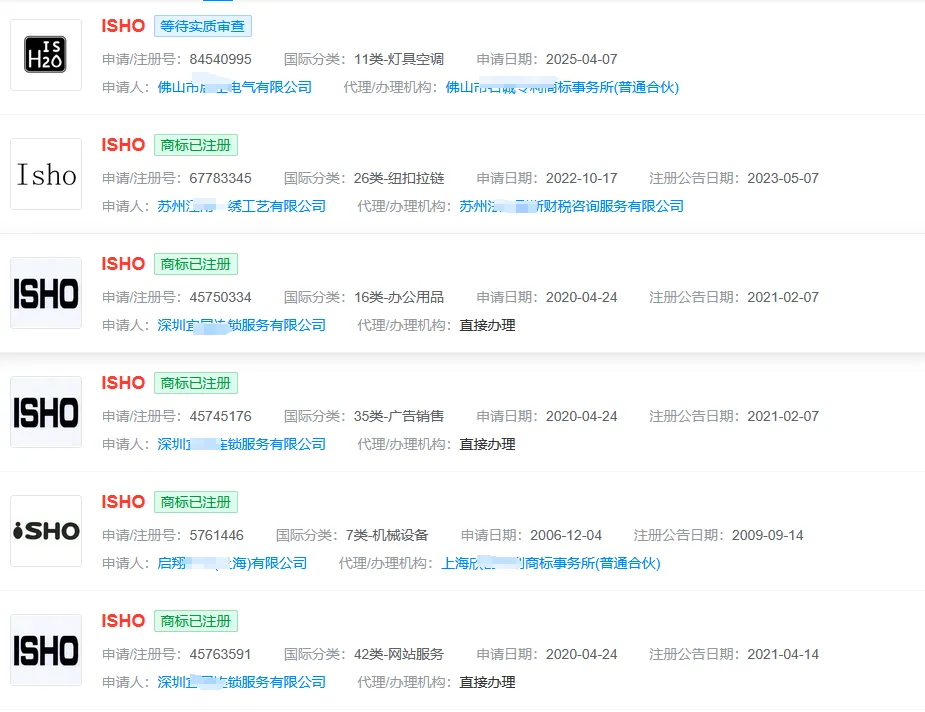Click the 35类-广告销售 classification text
Image resolution: width=925 pixels, height=712 pixels.
click(399, 416)
